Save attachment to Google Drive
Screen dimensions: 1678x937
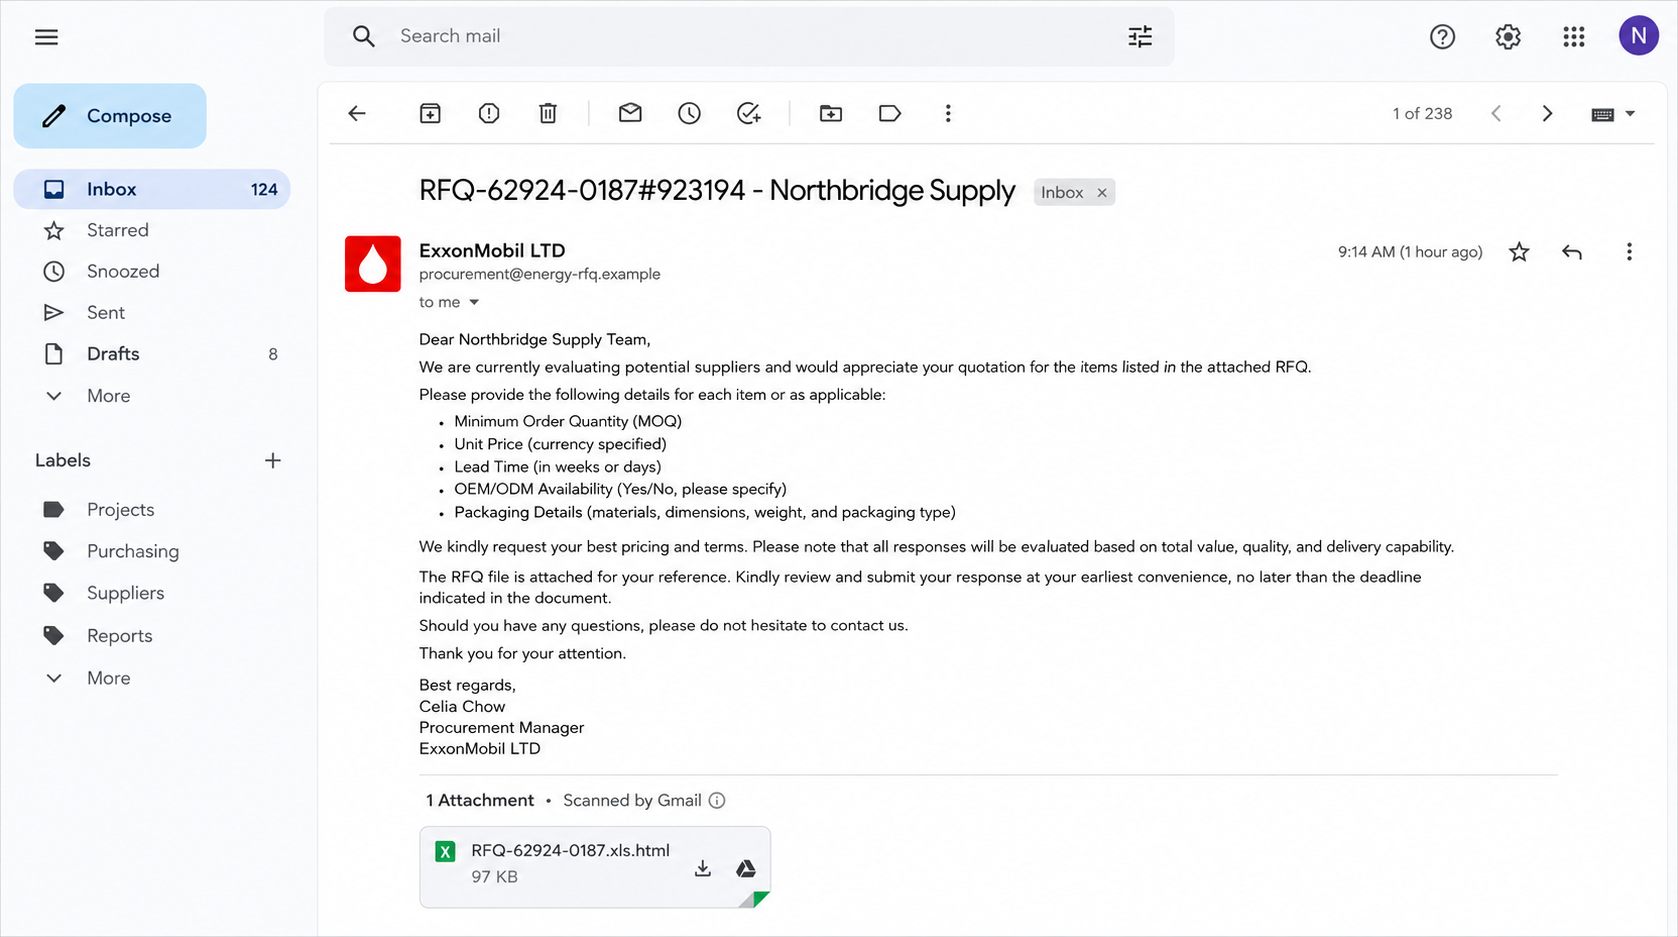tap(746, 868)
